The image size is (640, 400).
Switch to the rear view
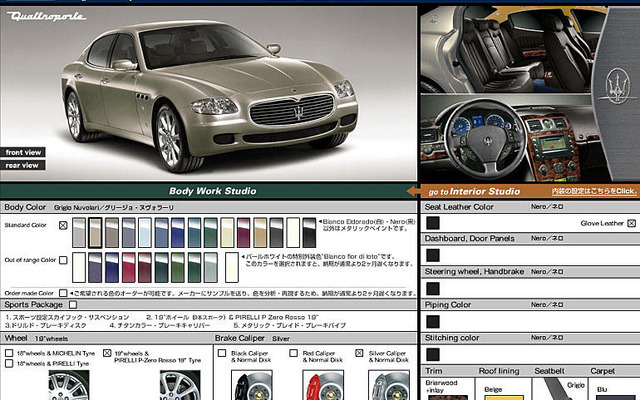pos(22,165)
